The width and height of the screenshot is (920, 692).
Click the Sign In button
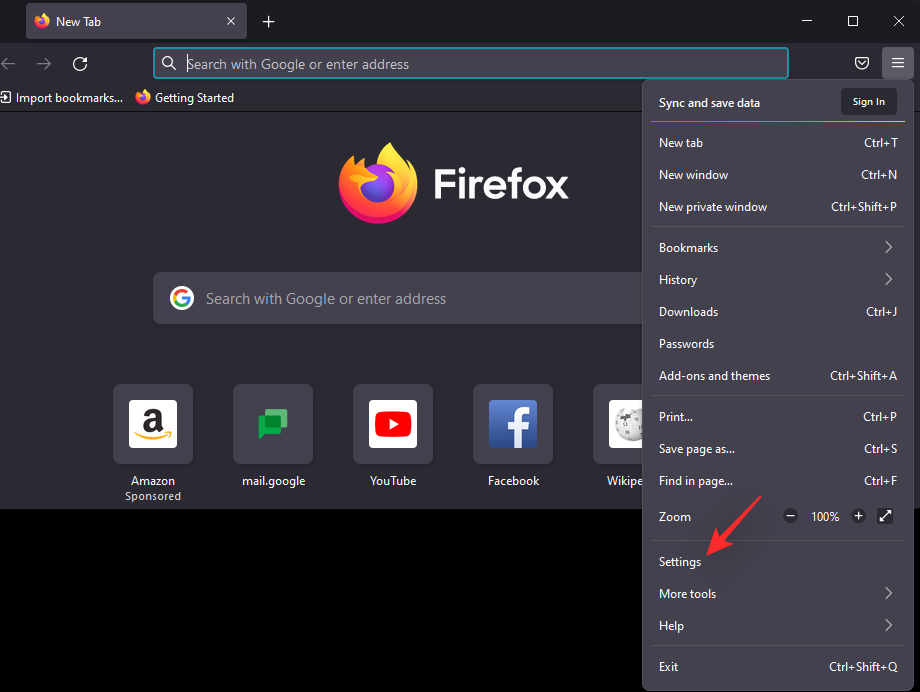pyautogui.click(x=868, y=102)
